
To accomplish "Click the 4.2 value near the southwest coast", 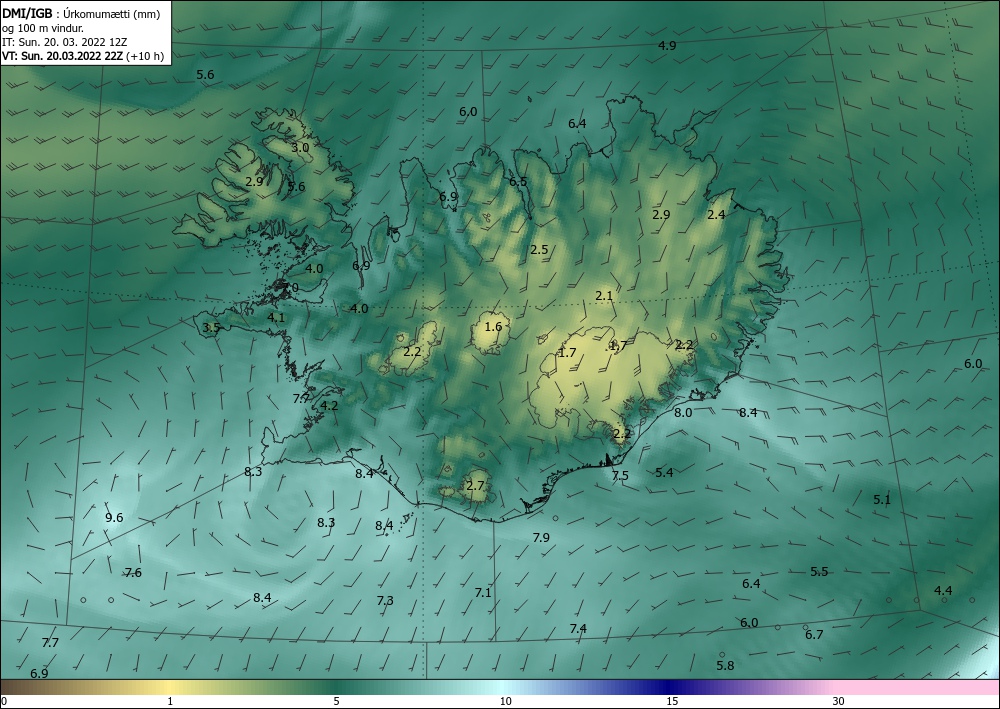I will click(329, 405).
